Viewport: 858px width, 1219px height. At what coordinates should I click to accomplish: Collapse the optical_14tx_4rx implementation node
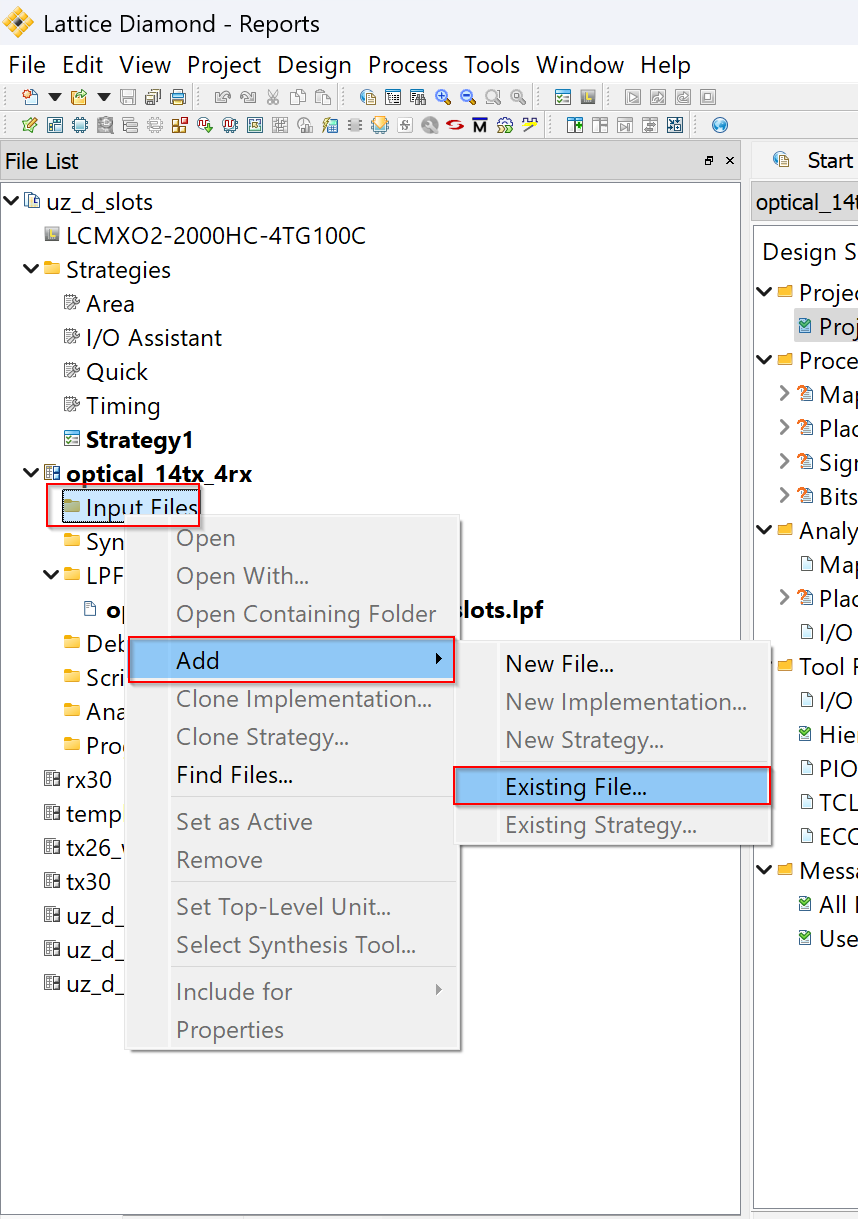(31, 473)
